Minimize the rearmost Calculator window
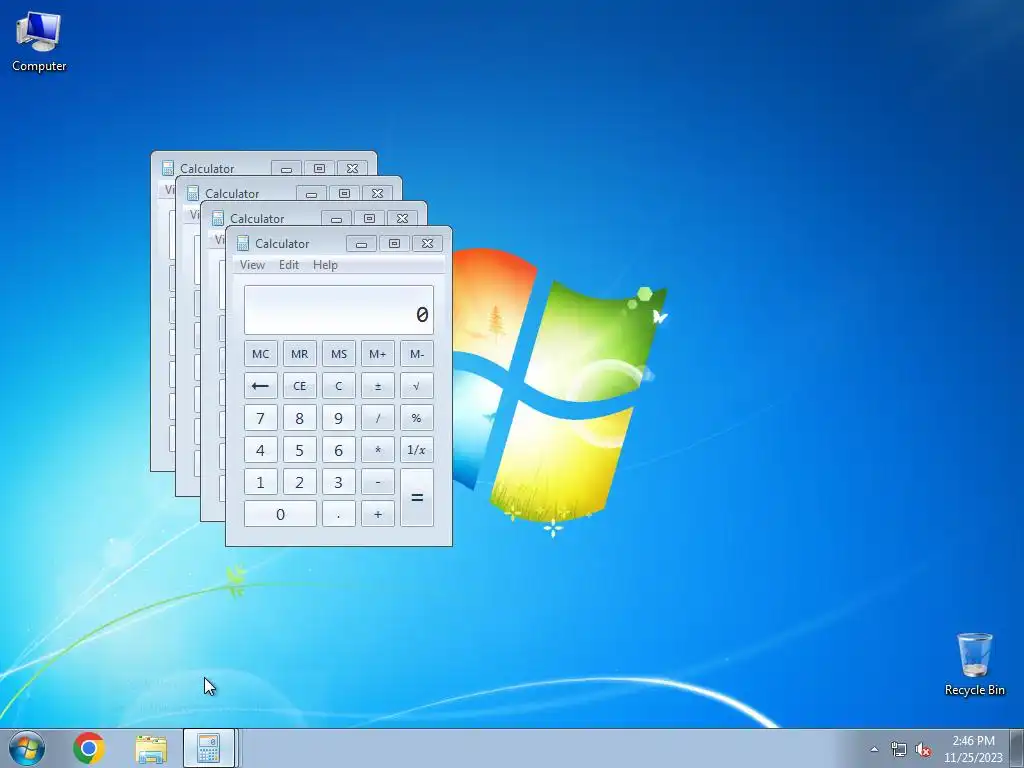Screen dimensions: 1024x768 point(286,168)
